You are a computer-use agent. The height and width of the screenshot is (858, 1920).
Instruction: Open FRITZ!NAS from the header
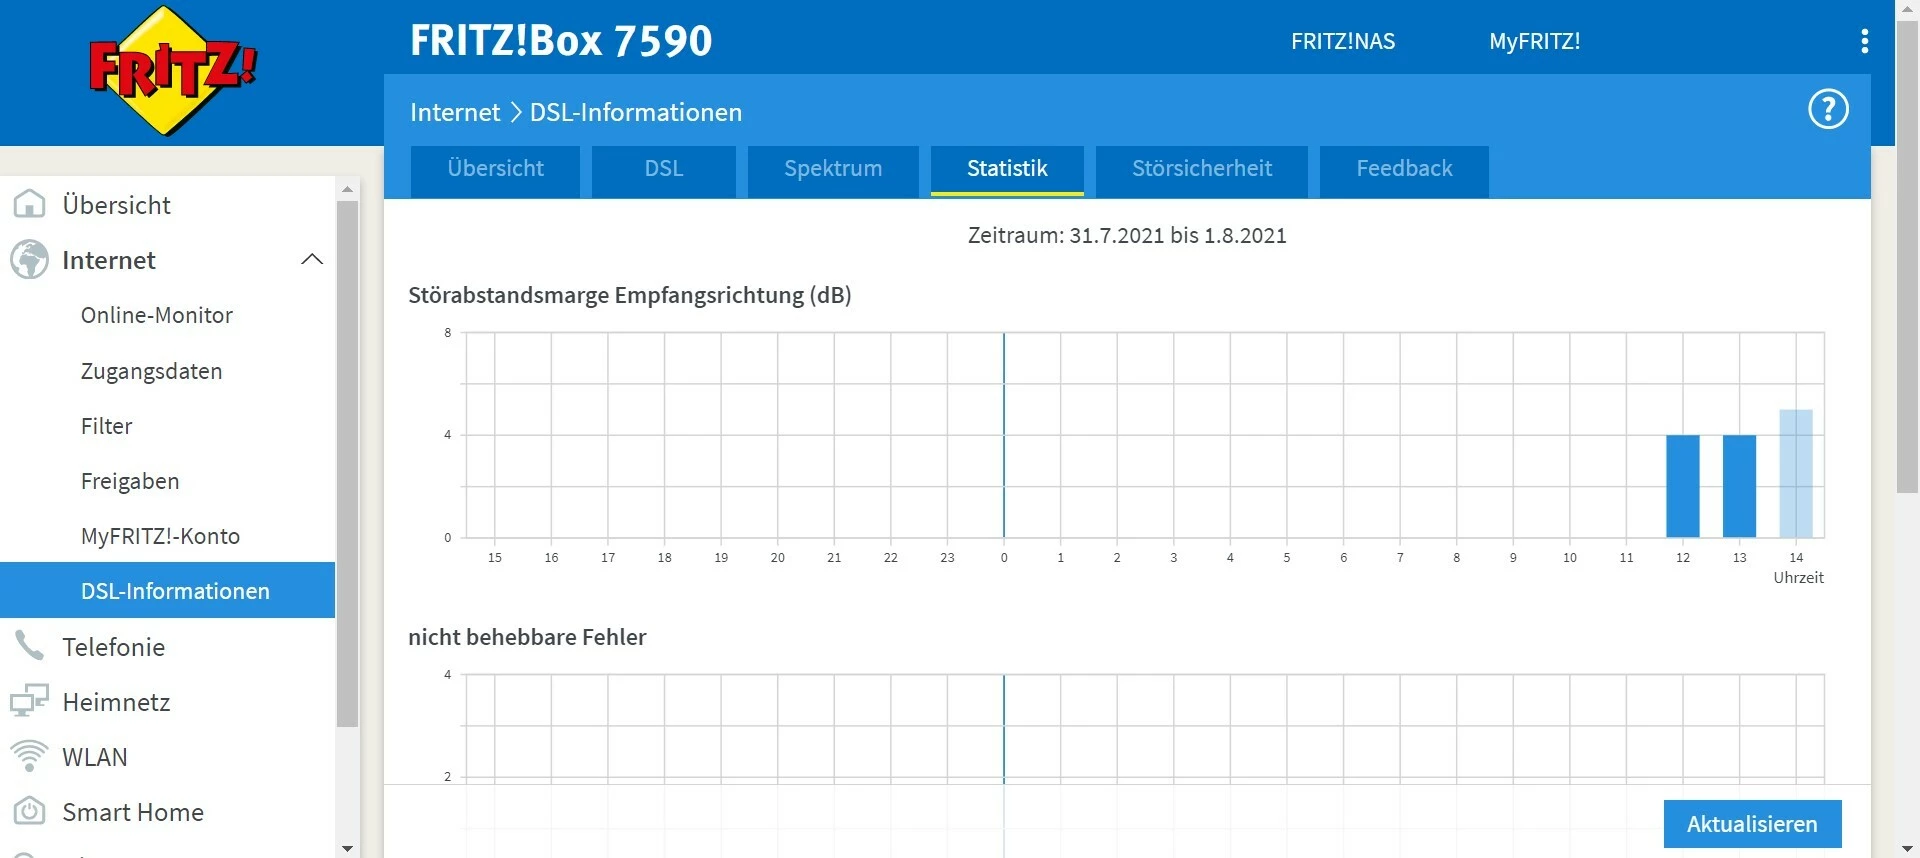tap(1343, 41)
